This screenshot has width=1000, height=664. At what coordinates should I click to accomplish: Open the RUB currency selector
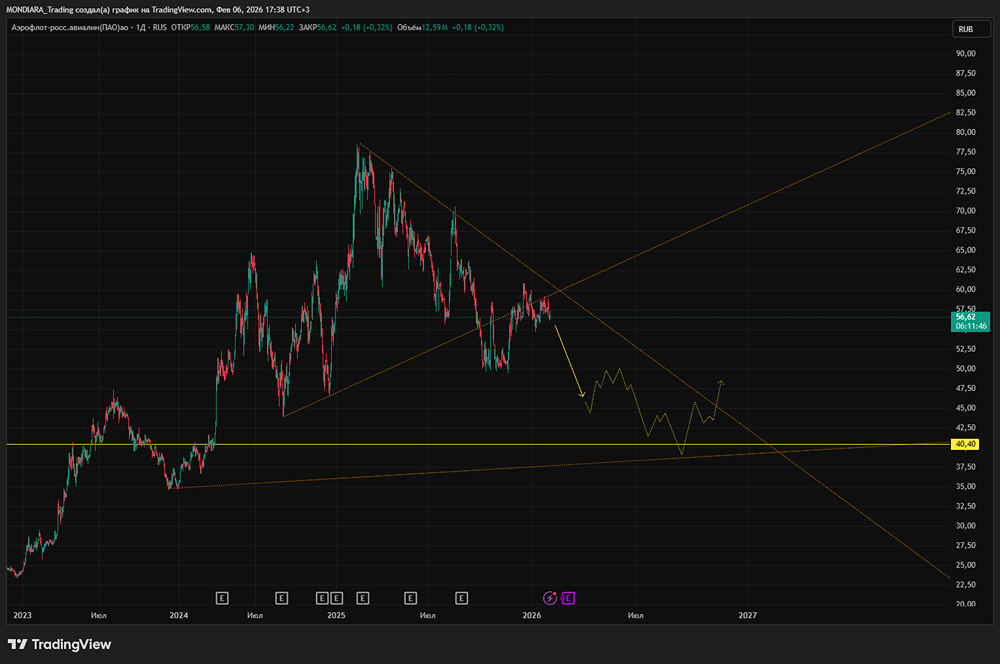pyautogui.click(x=965, y=29)
